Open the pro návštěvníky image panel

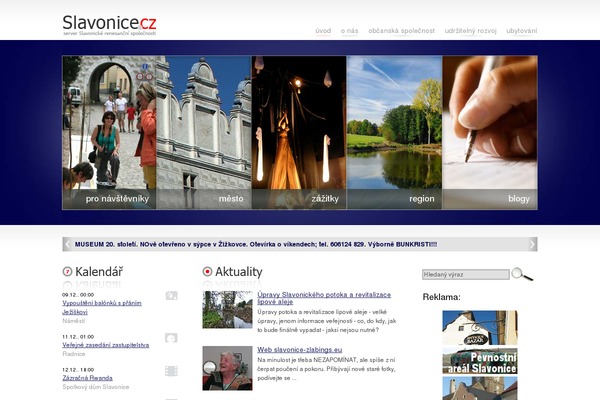pyautogui.click(x=109, y=132)
